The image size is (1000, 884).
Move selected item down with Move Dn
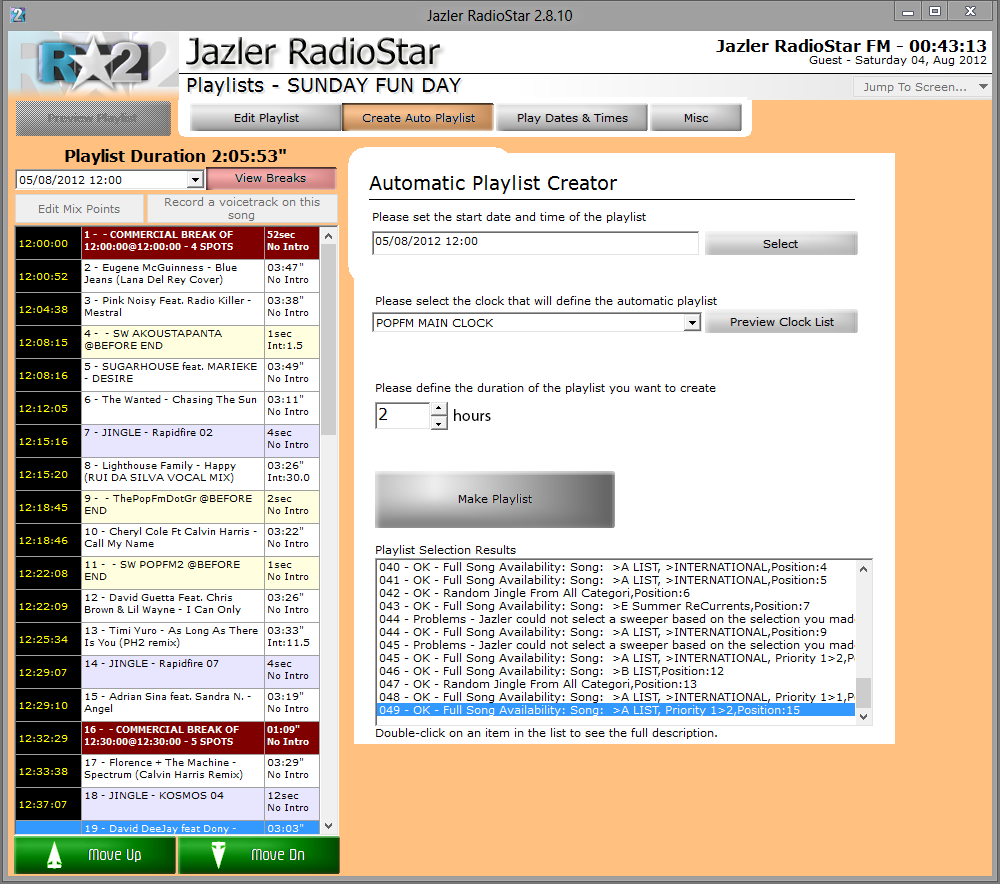[258, 855]
